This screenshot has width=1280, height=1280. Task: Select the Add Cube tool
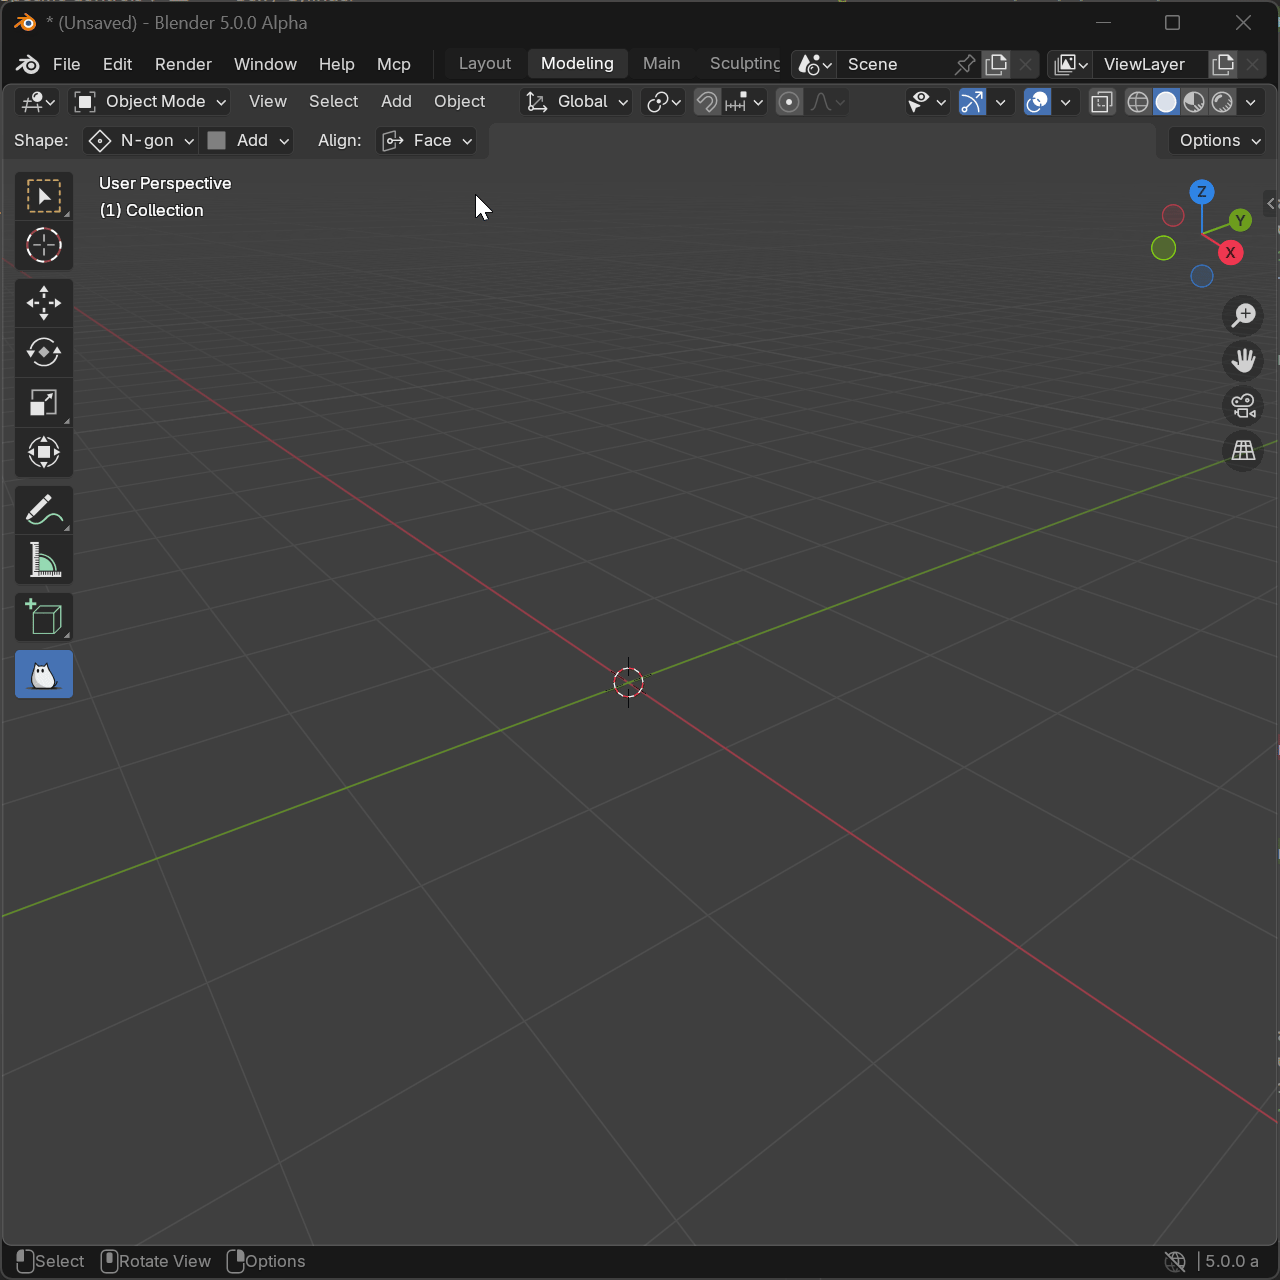[43, 618]
